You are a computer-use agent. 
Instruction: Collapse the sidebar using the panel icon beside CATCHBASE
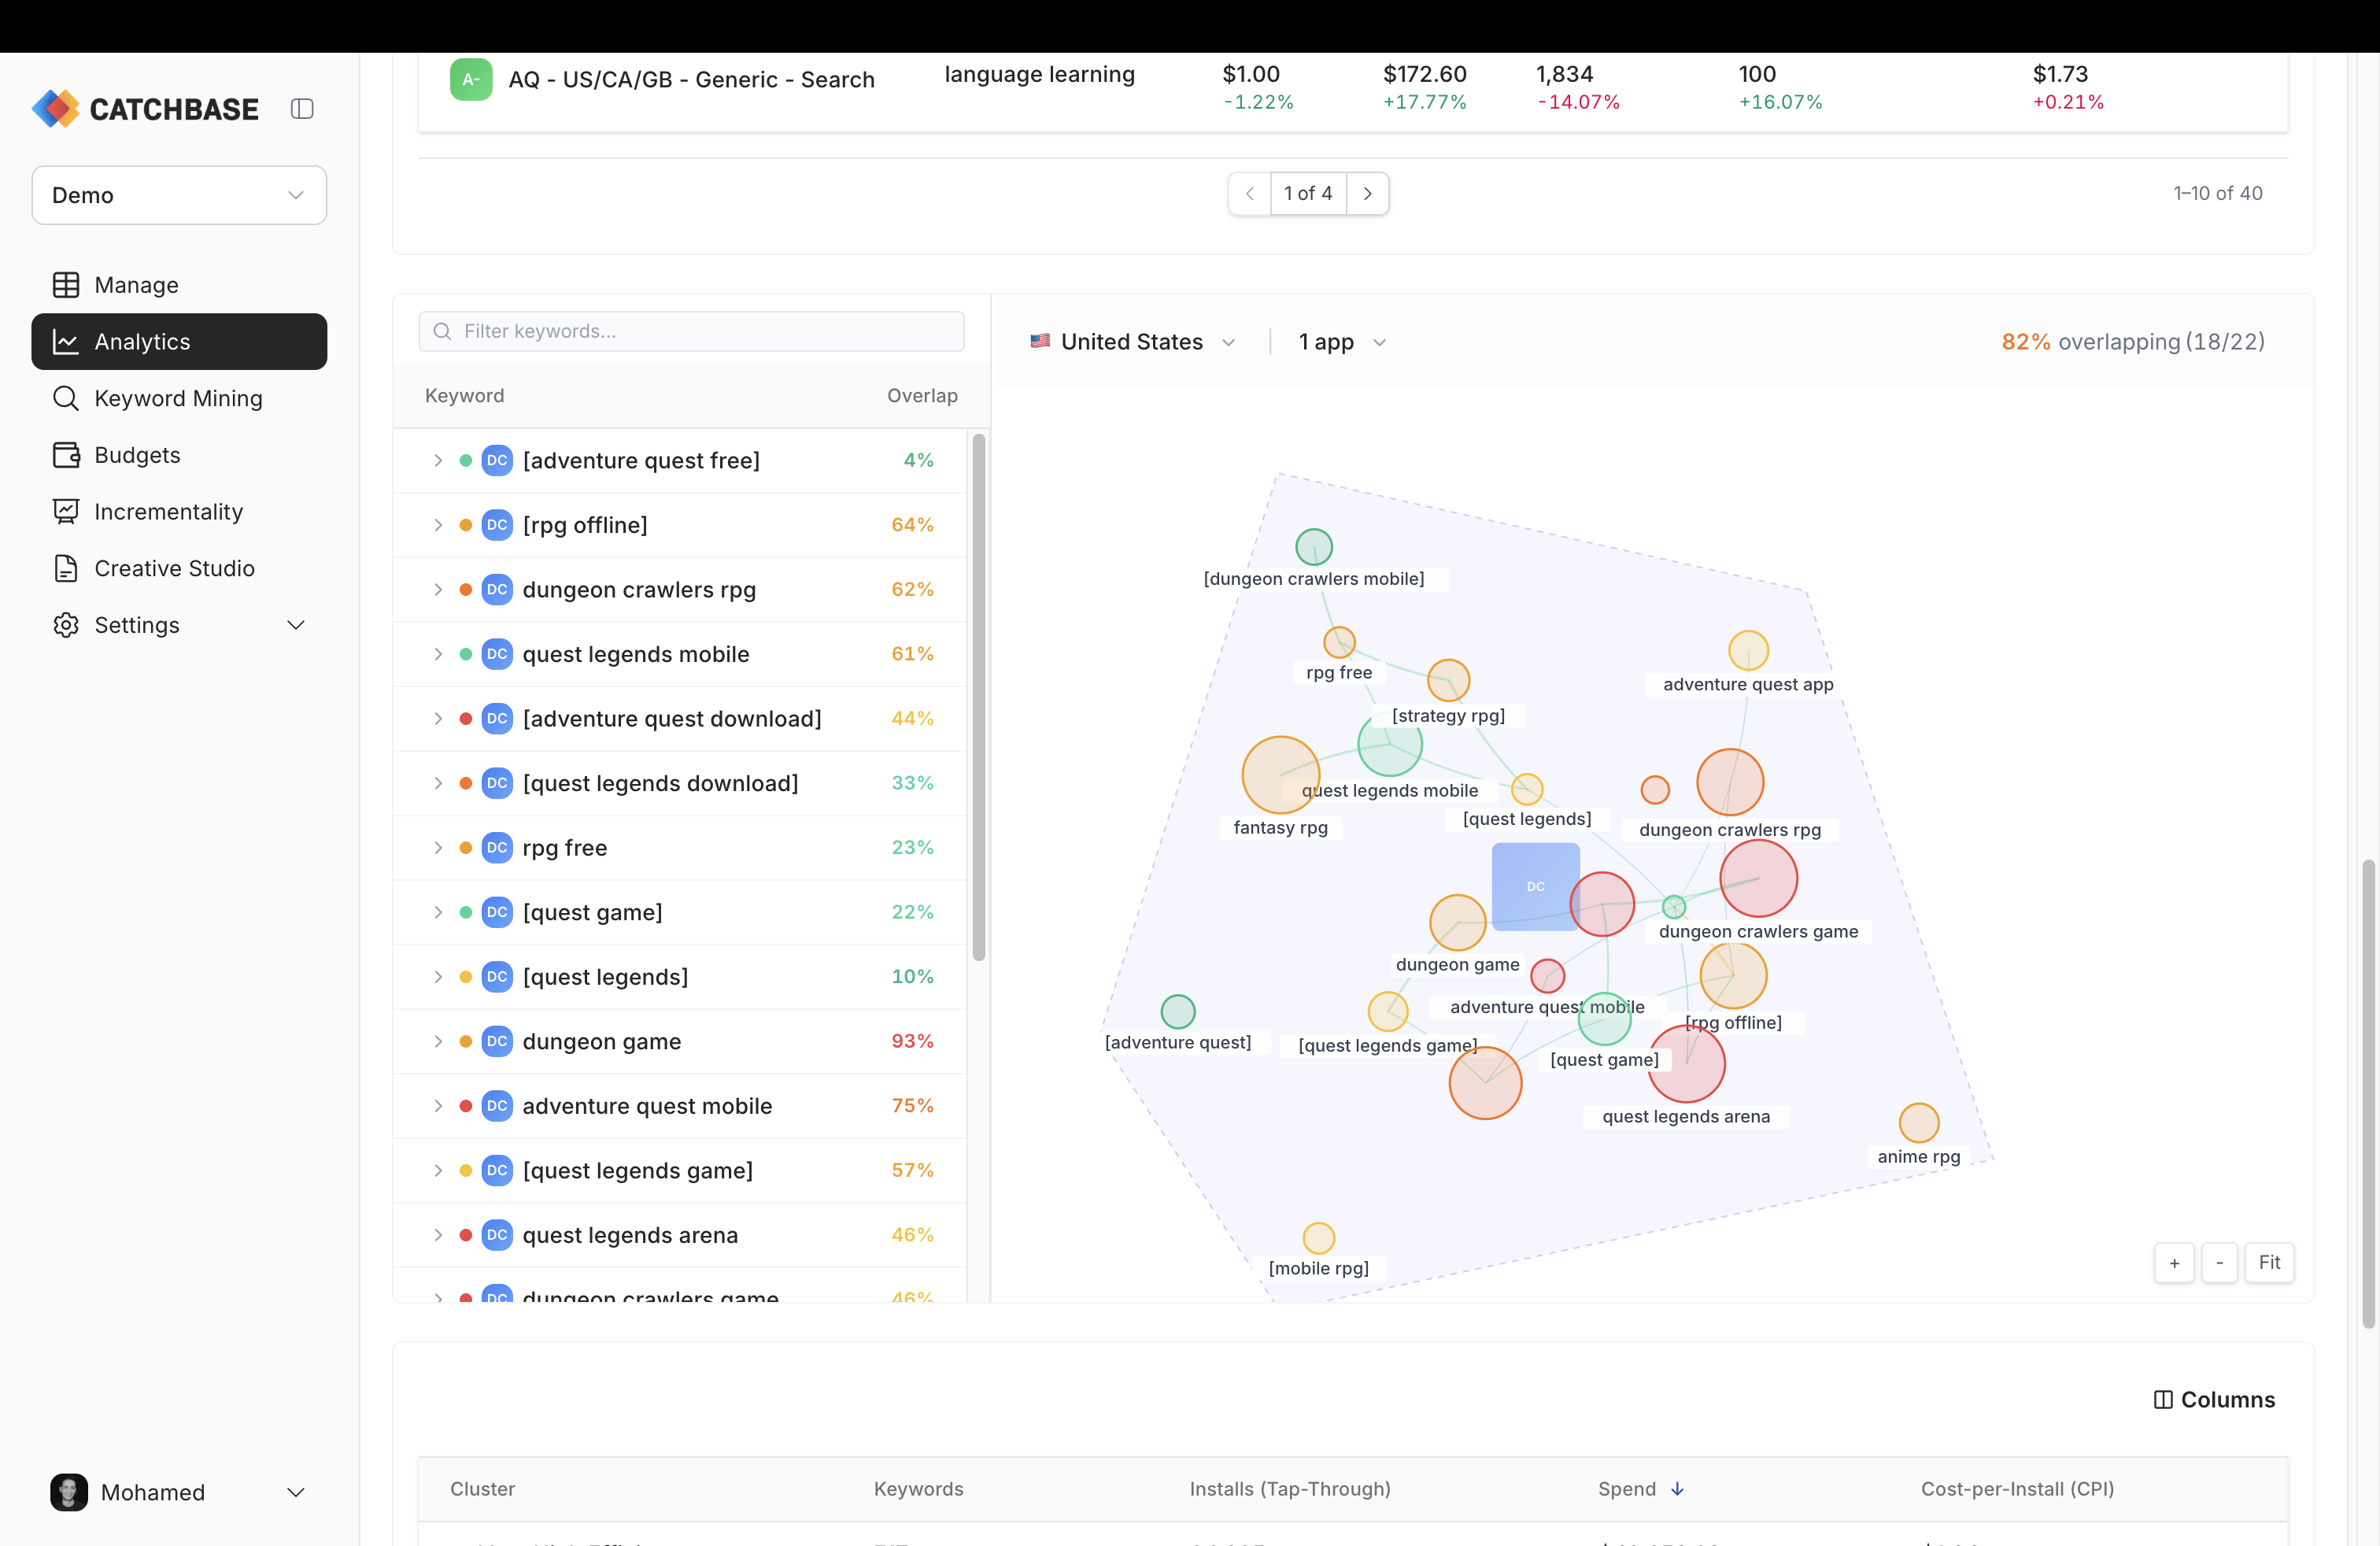tap(302, 108)
